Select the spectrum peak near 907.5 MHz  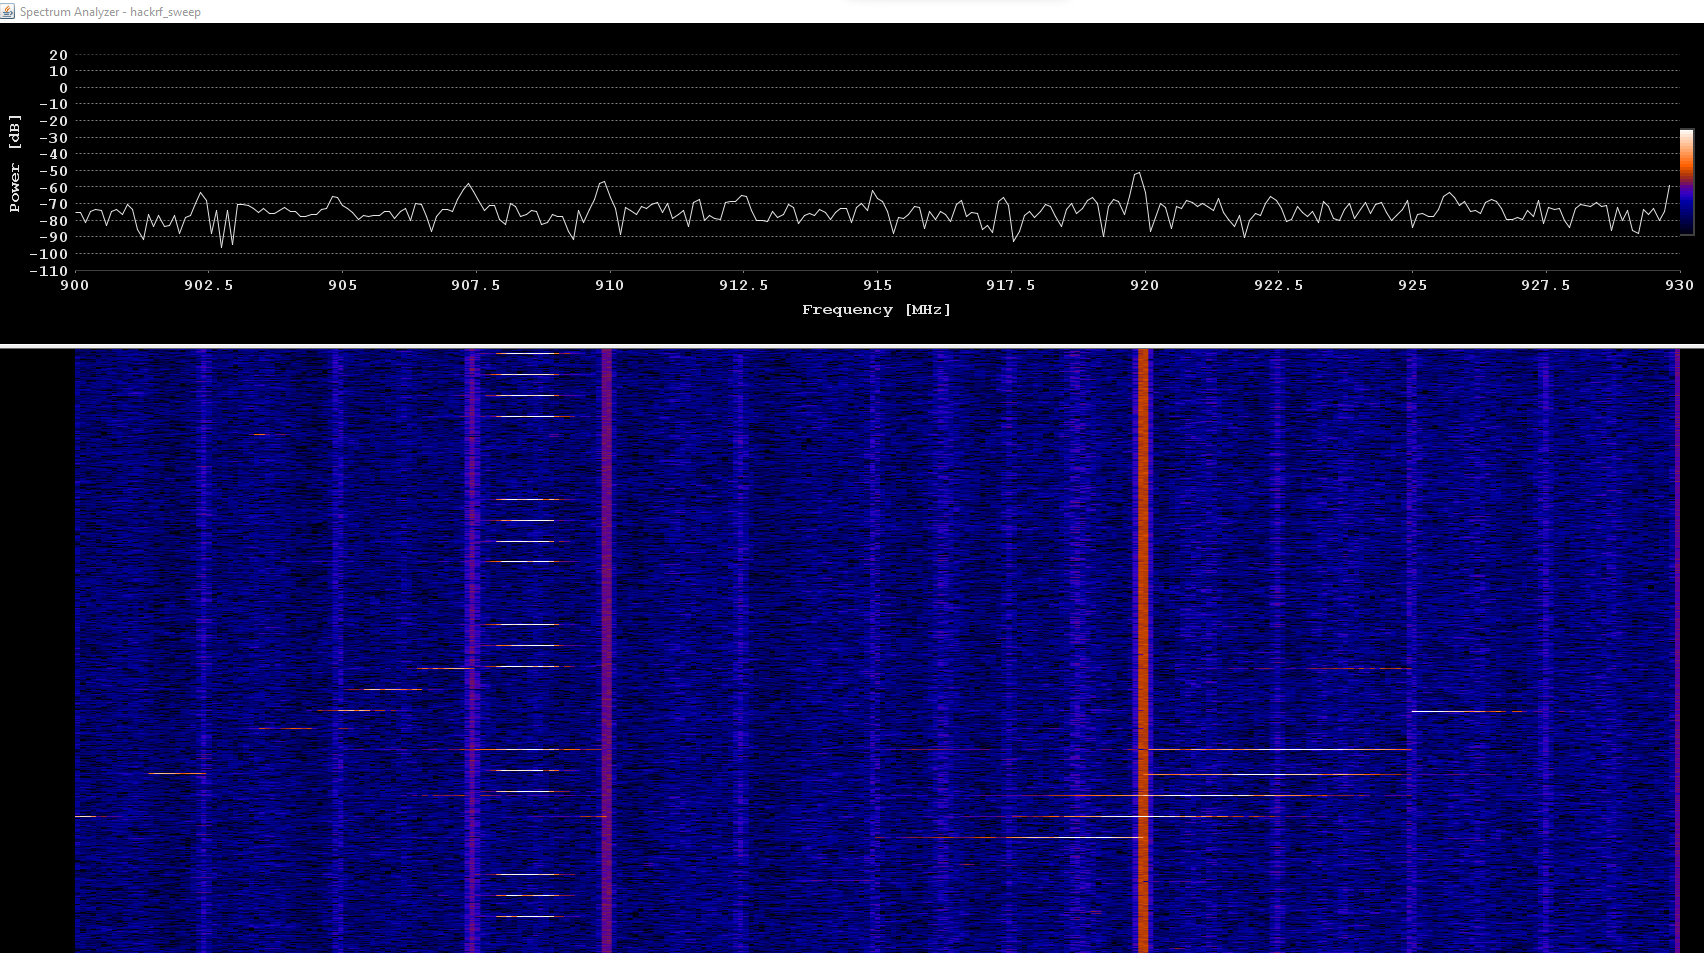pyautogui.click(x=470, y=185)
